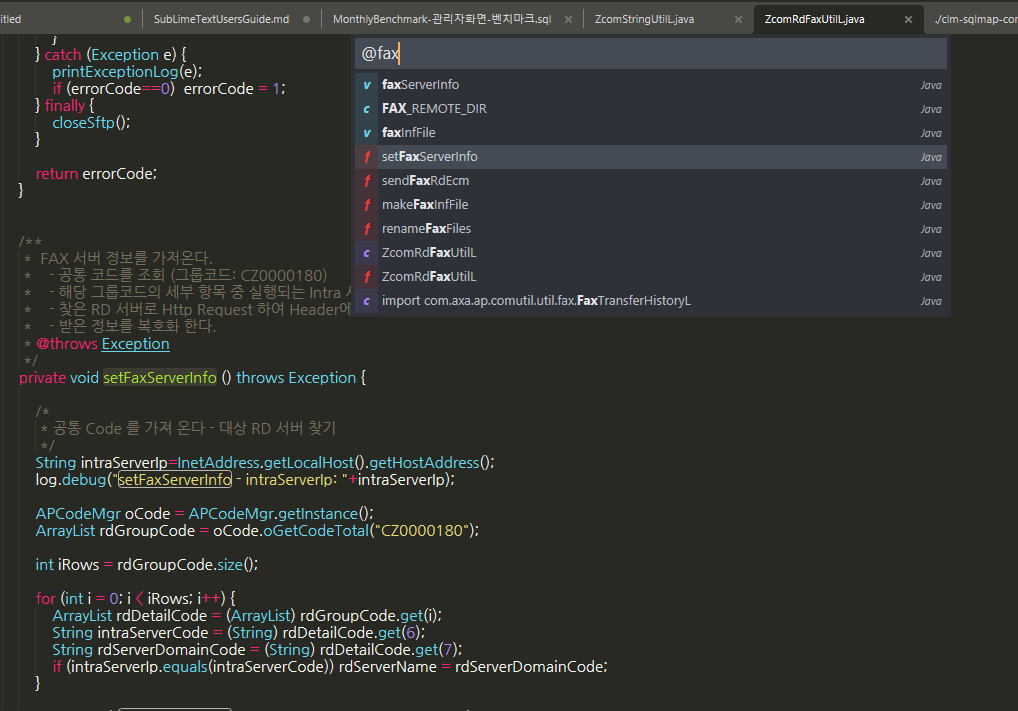Image resolution: width=1018 pixels, height=711 pixels.
Task: Click the intraServerIp.equals call
Action: pyautogui.click(x=139, y=667)
